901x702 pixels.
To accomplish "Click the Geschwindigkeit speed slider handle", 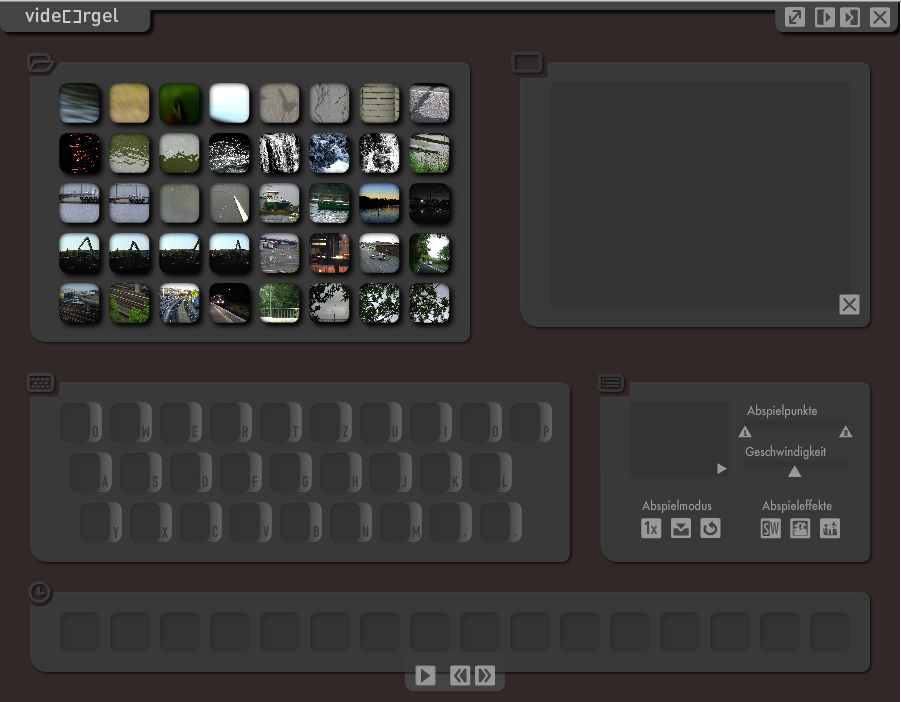I will pyautogui.click(x=794, y=471).
